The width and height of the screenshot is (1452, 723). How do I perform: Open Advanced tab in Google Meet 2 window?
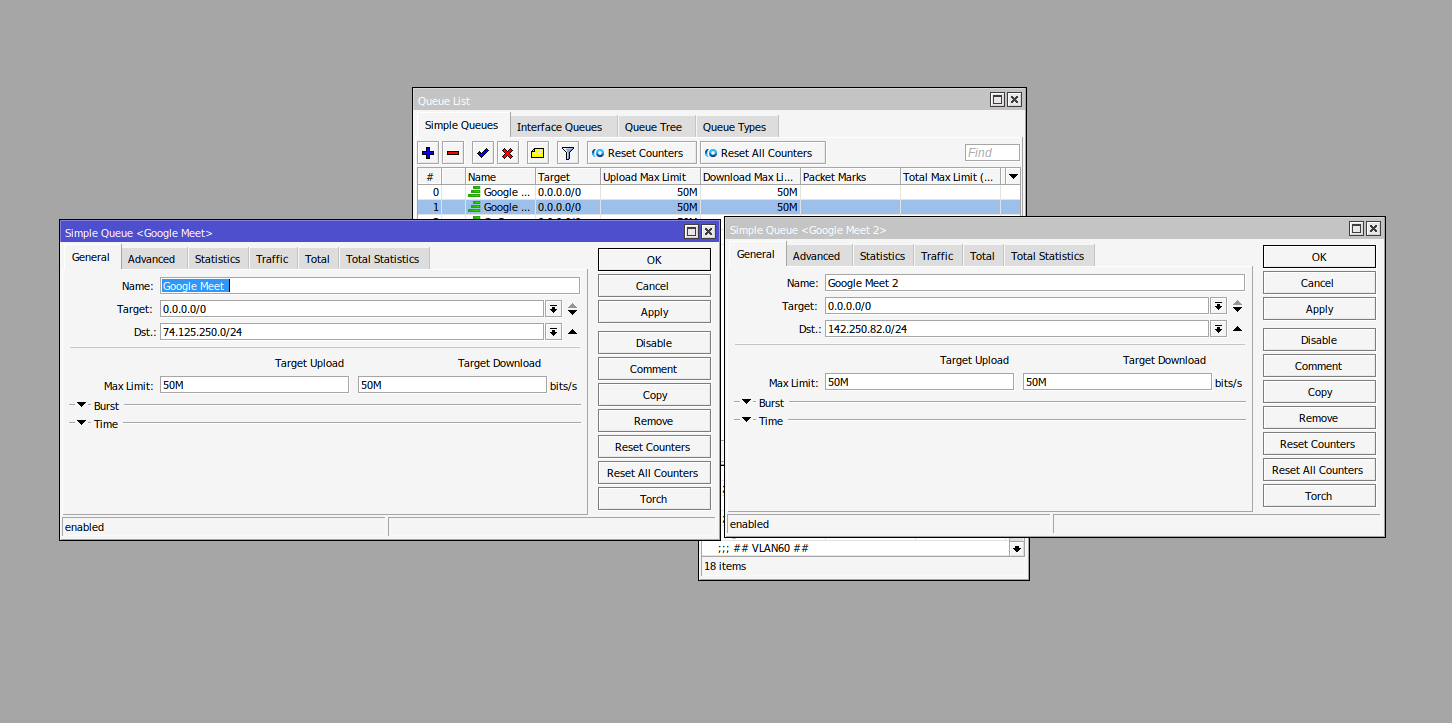point(817,256)
